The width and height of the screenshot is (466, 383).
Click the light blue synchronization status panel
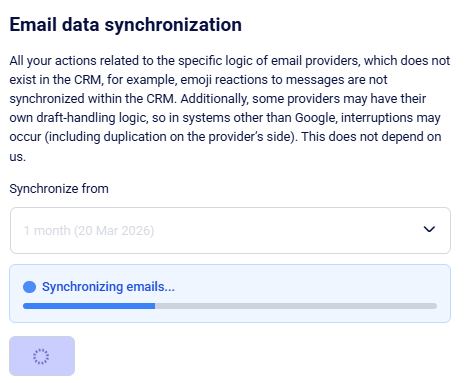point(230,293)
